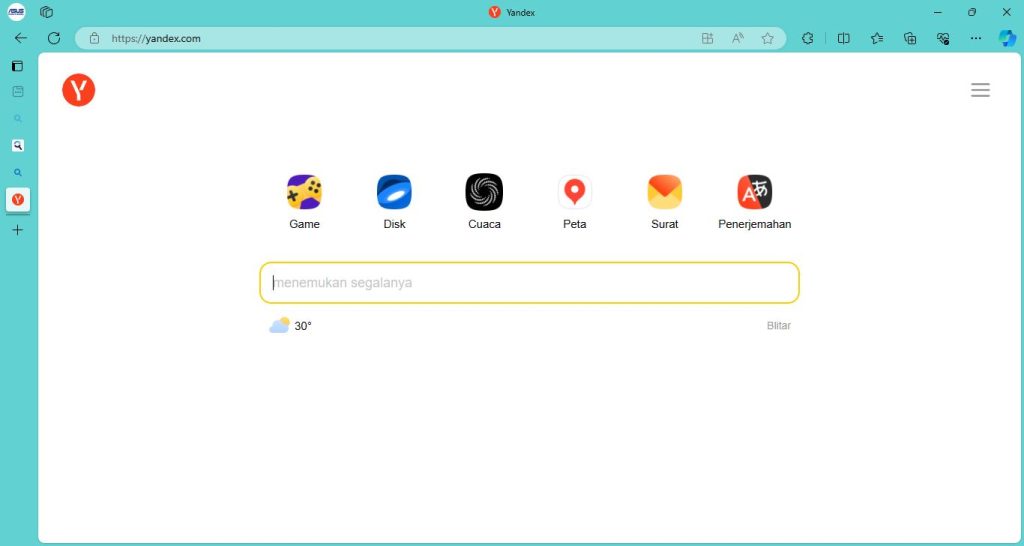Open the Yandex Game service icon

(304, 192)
